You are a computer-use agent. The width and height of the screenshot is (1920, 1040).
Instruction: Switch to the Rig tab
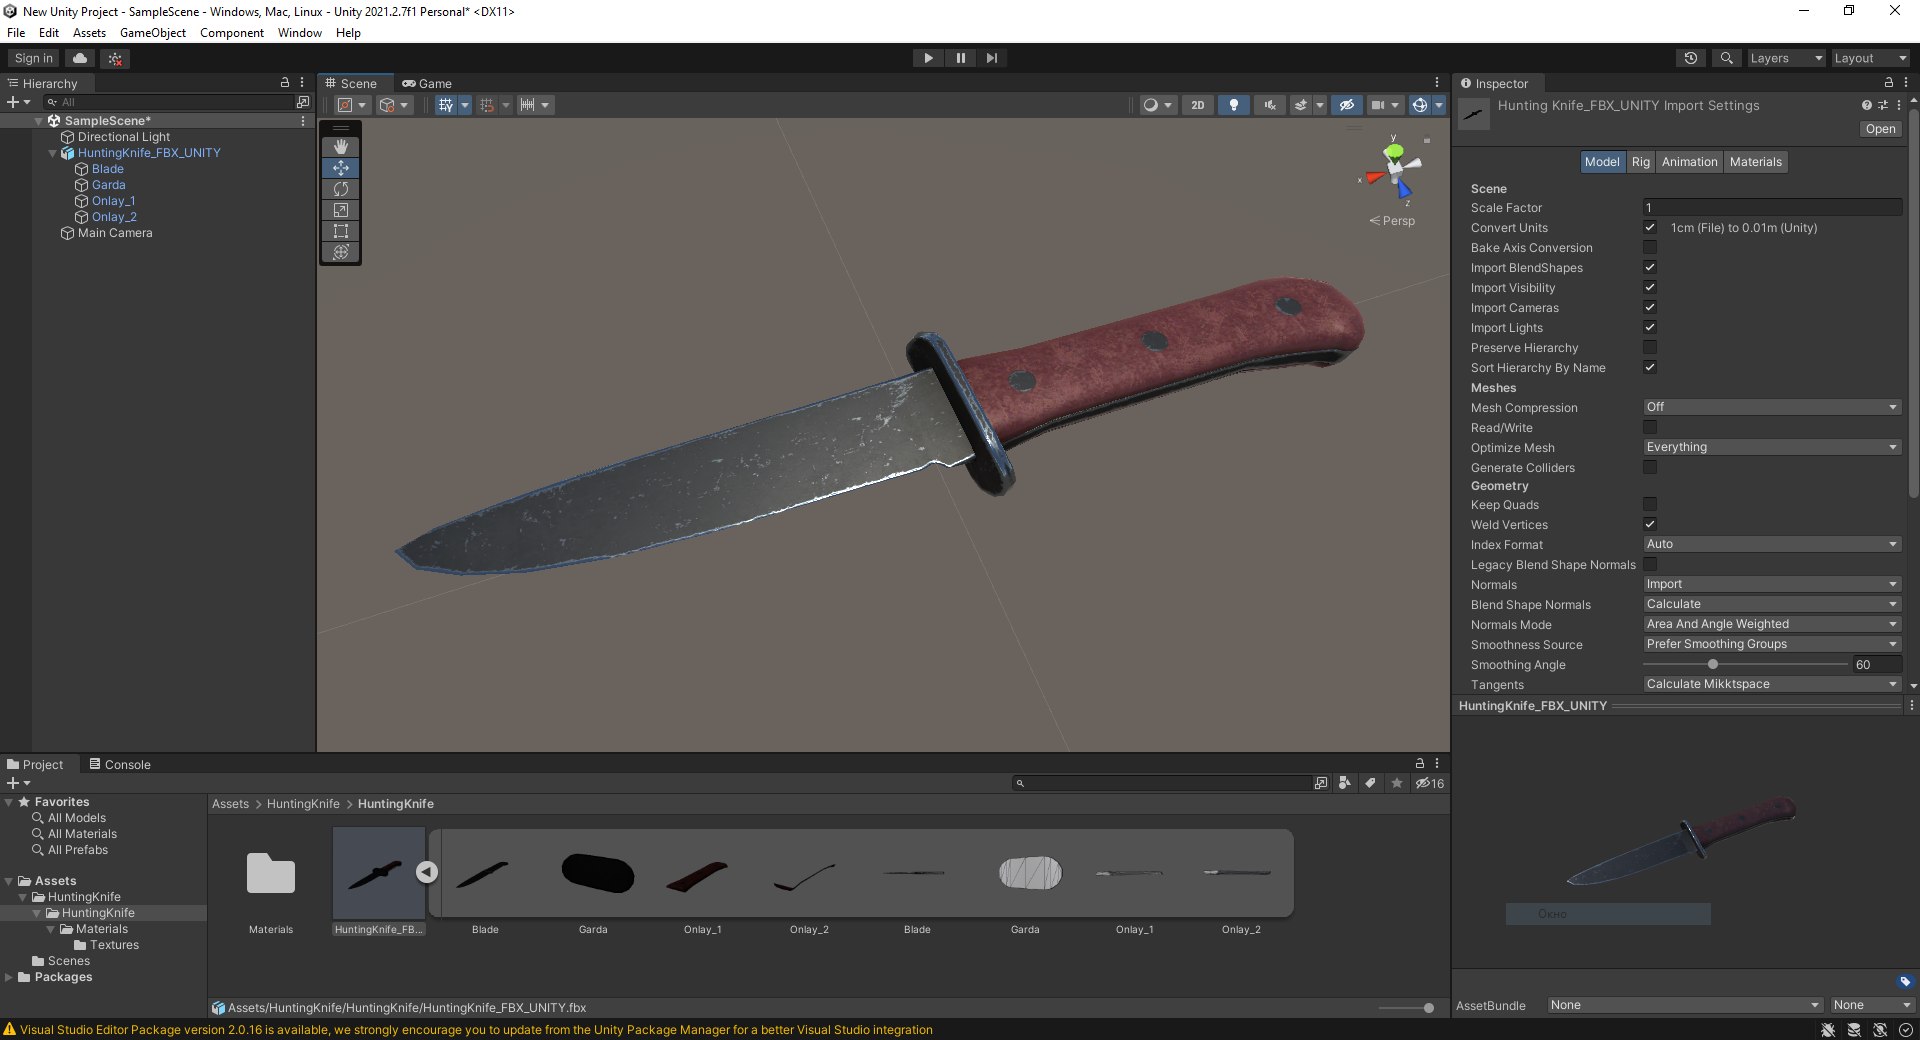1640,162
